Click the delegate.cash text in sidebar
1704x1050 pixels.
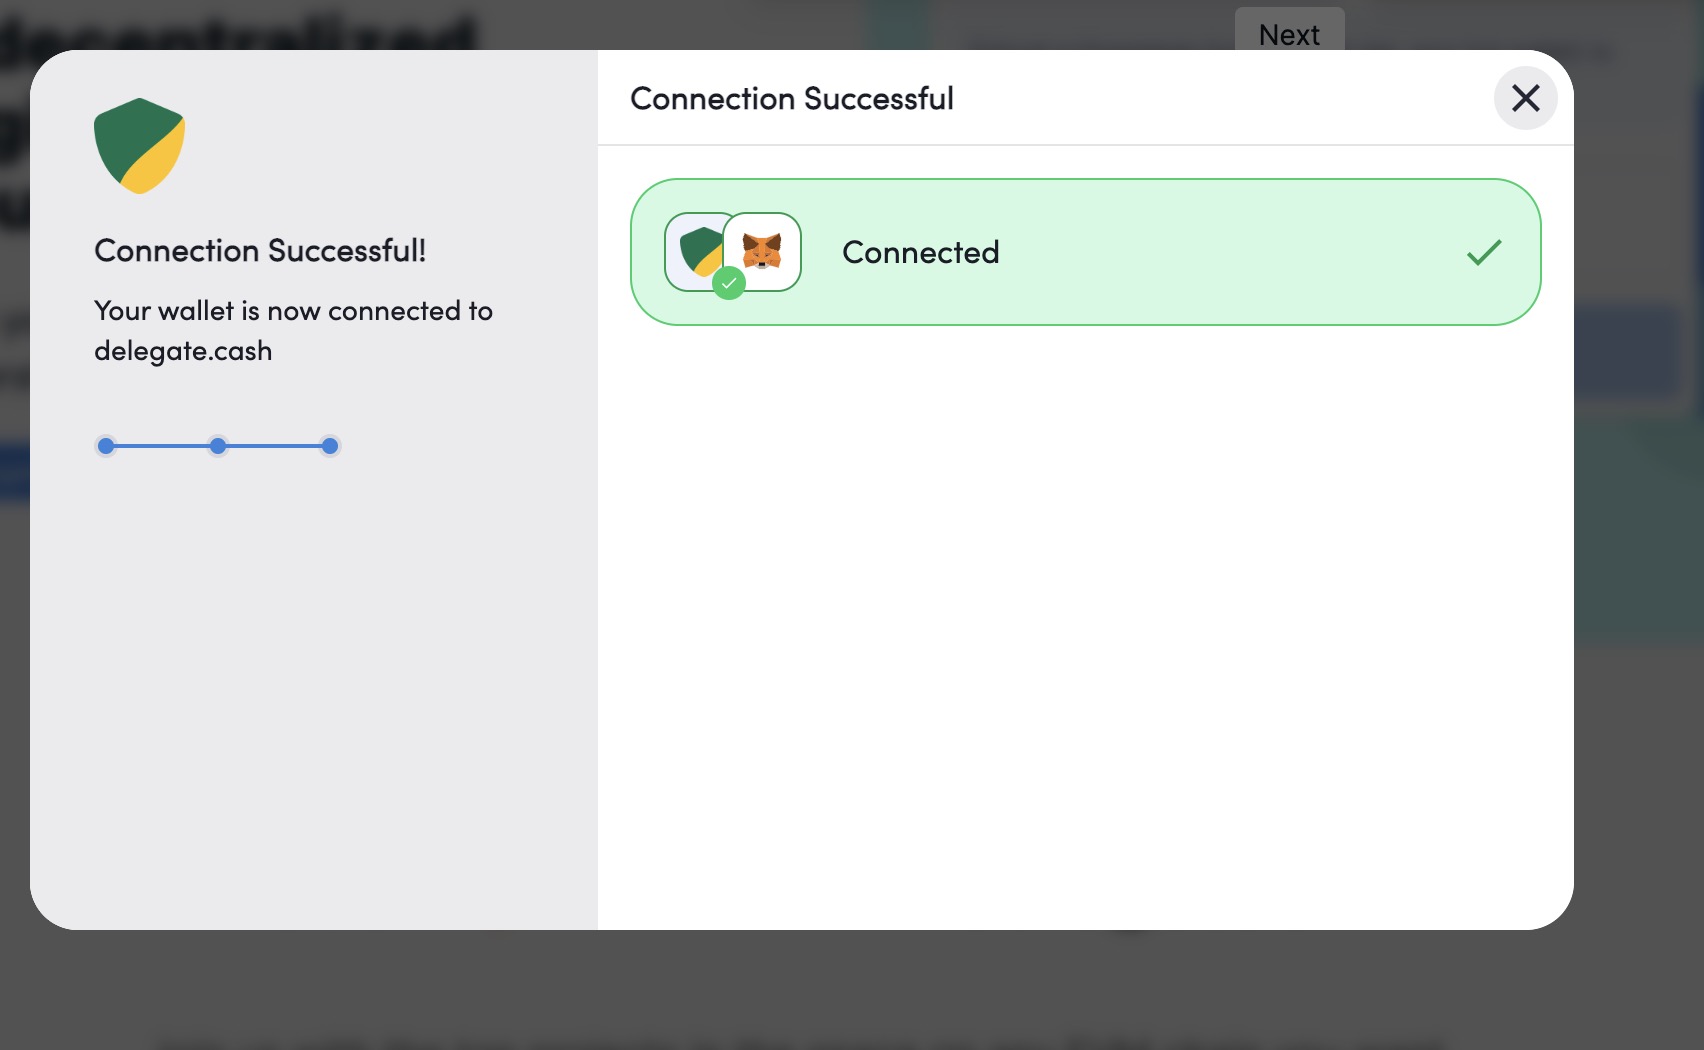pos(183,351)
